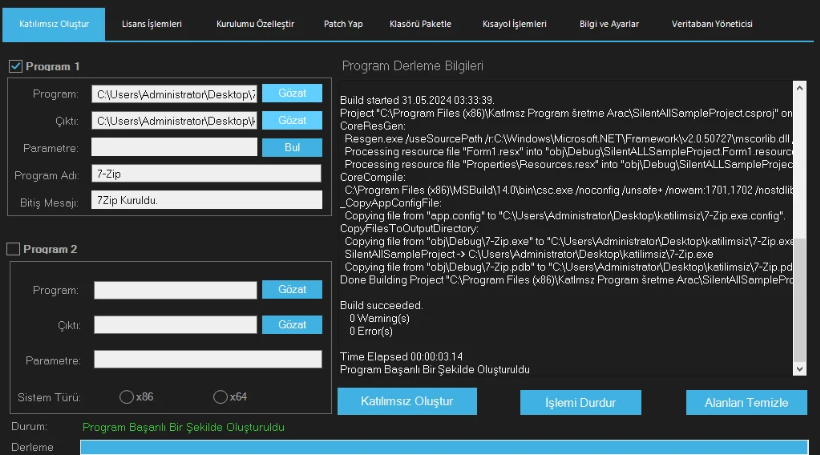Click Gözat beside Program 1 Çıktı field
This screenshot has height=455, width=820.
click(292, 120)
